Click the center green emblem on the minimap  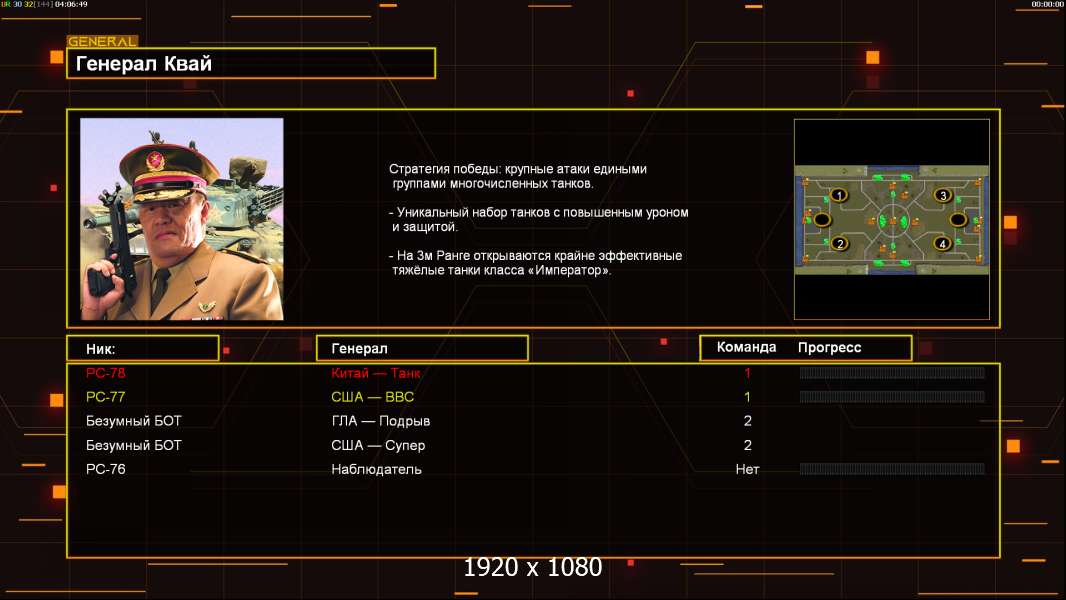coord(892,221)
